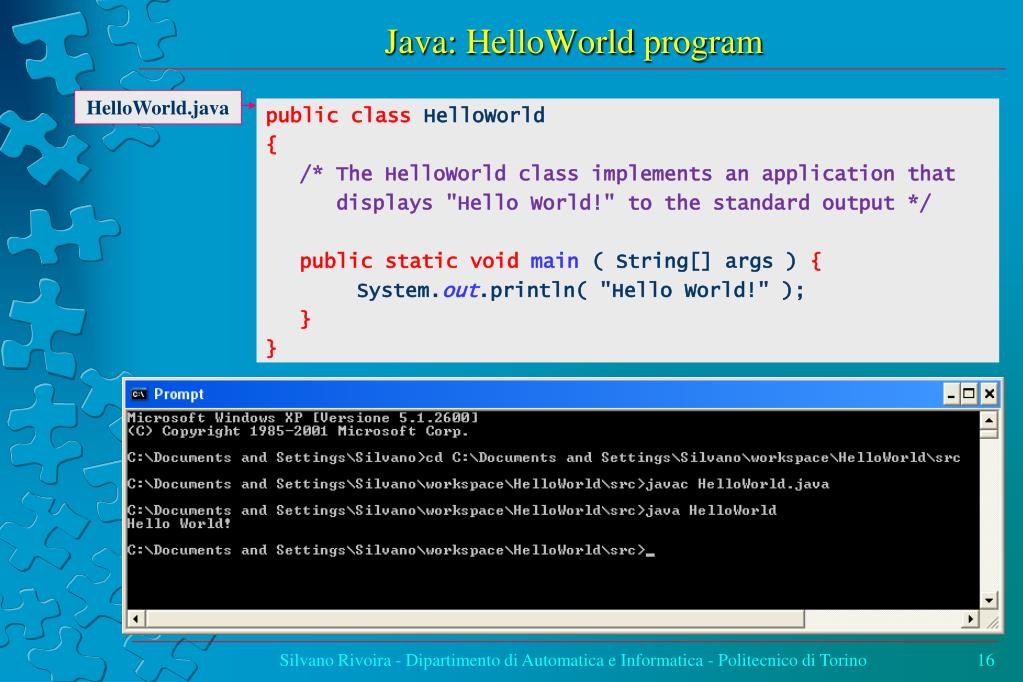Viewport: 1023px width, 682px height.
Task: Click the last prompt line with cursor
Action: click(x=391, y=550)
